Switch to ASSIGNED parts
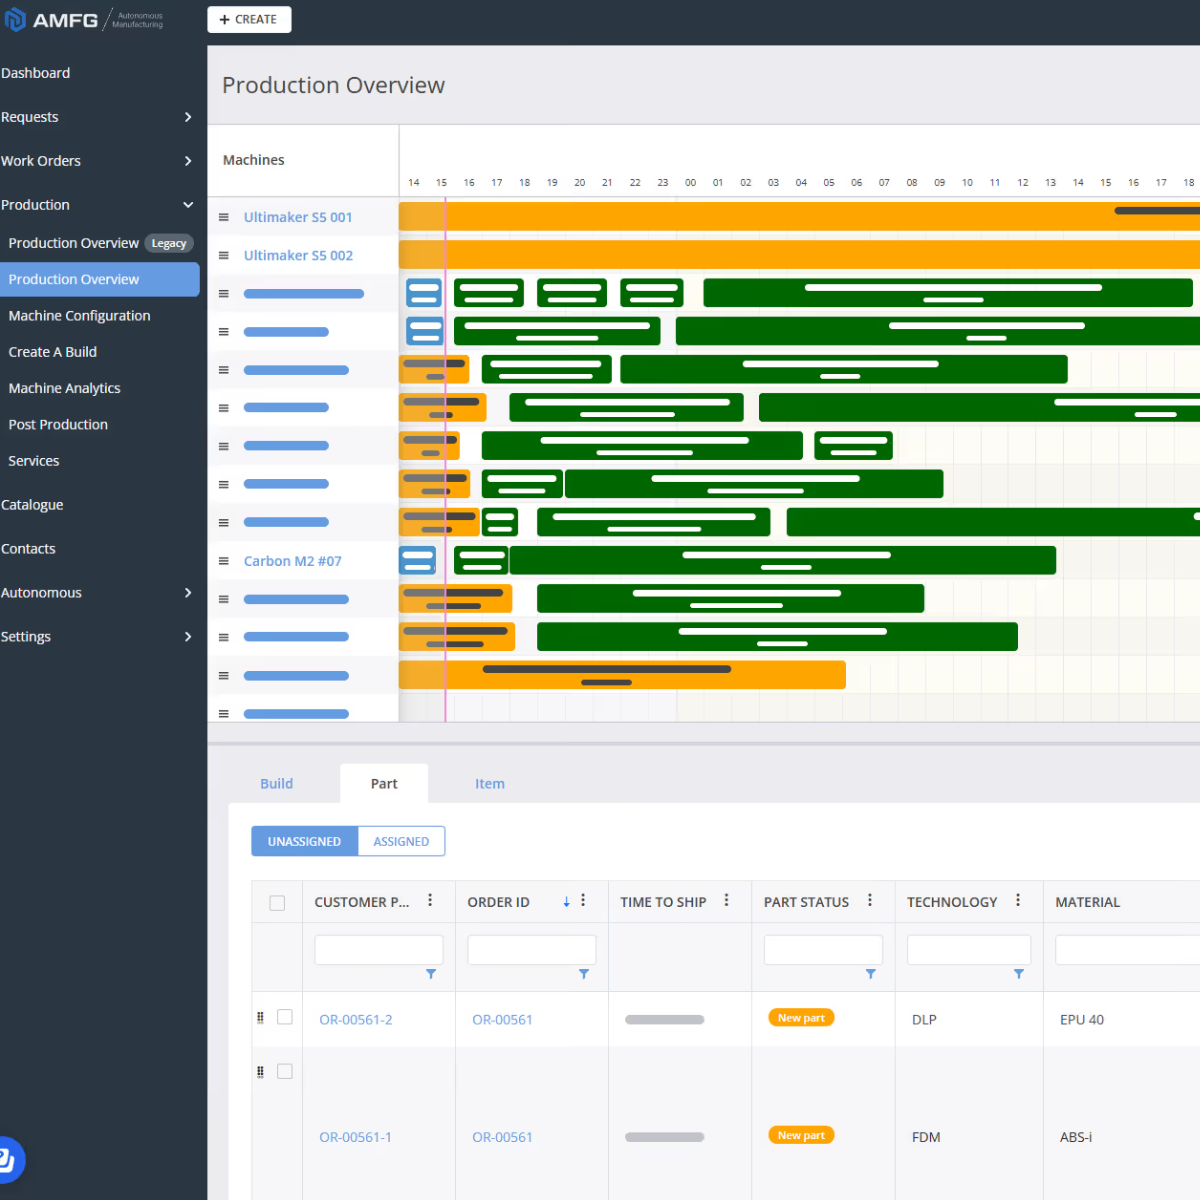1200x1200 pixels. point(401,842)
